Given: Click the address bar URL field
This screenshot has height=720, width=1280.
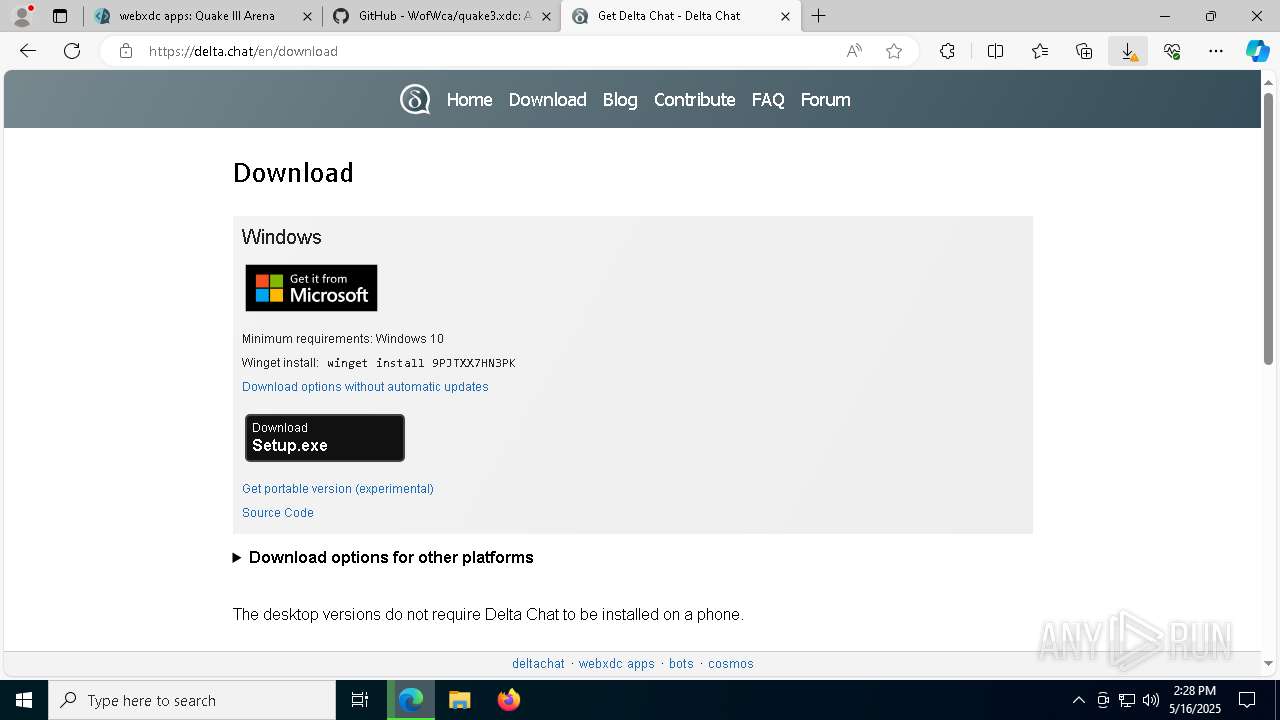Looking at the screenshot, I should [x=490, y=51].
